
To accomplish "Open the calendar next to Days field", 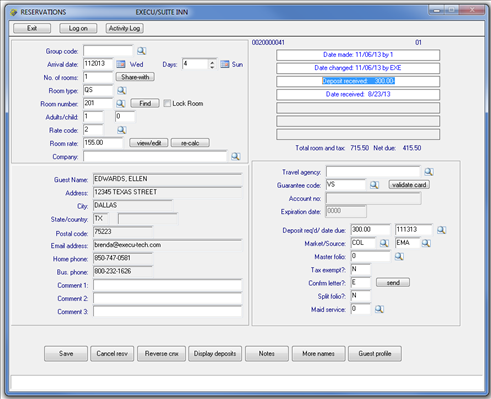I will tap(225, 64).
